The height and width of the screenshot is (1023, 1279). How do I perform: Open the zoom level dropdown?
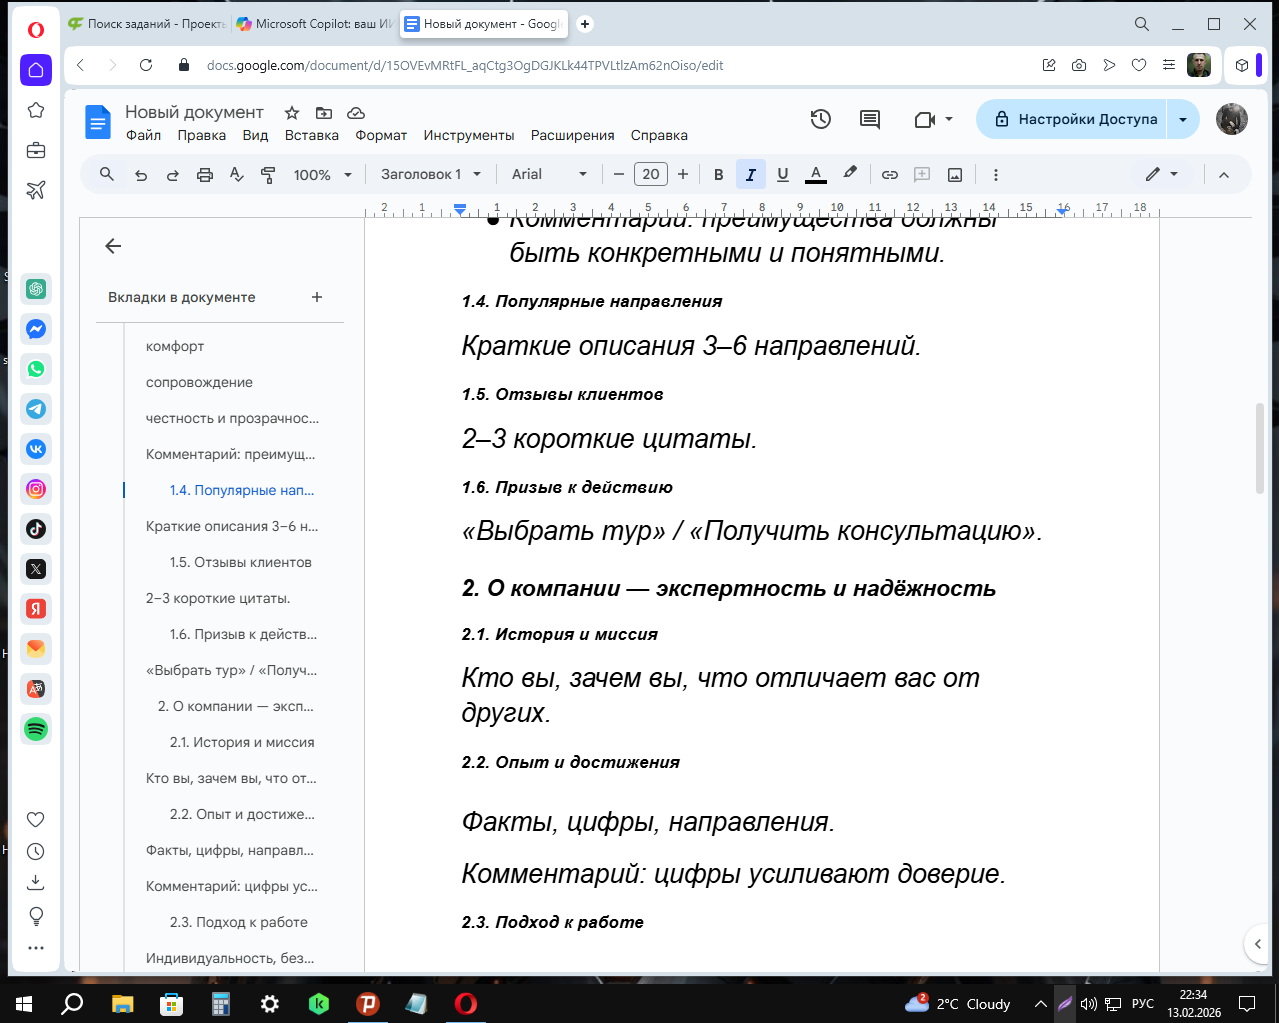click(322, 174)
